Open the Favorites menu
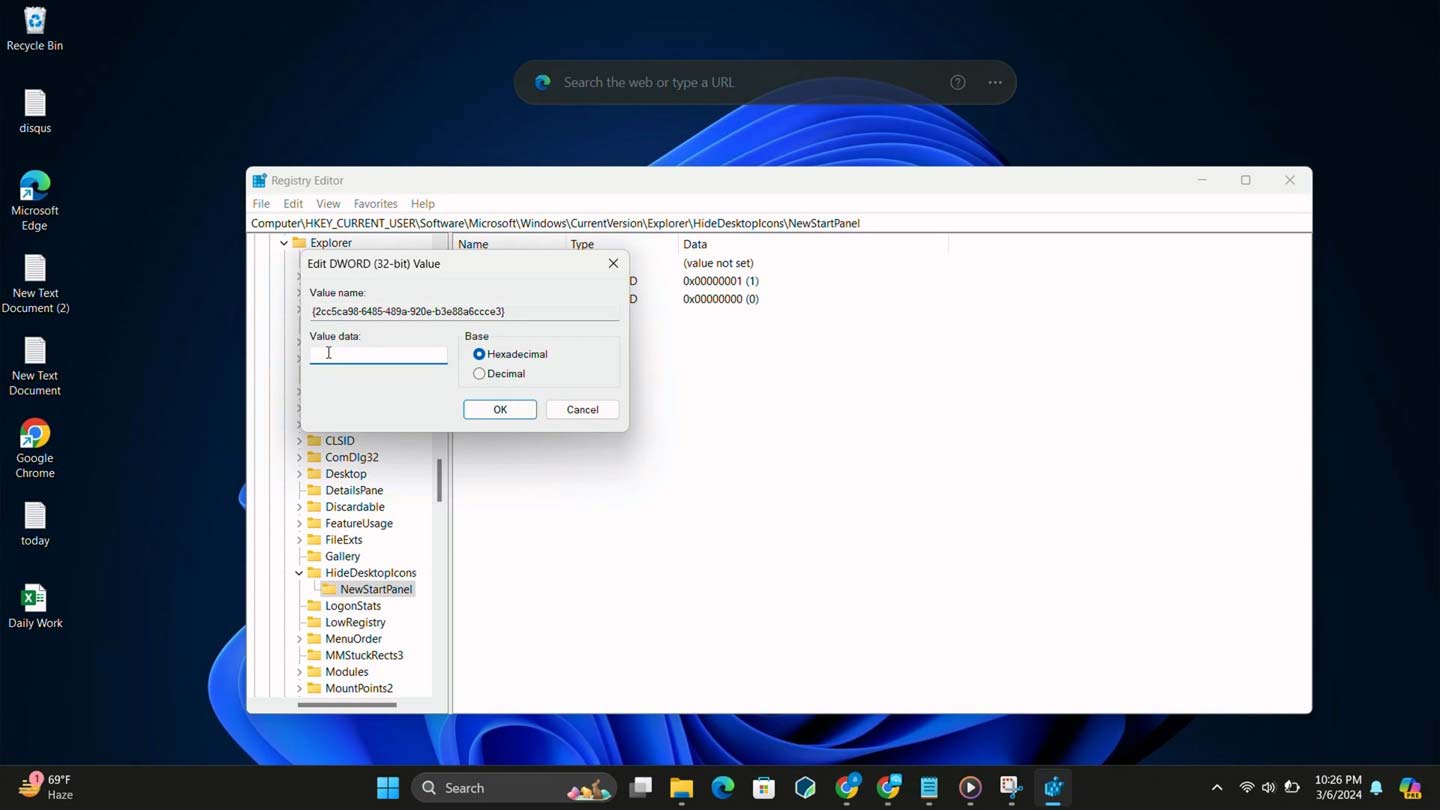1440x810 pixels. point(375,203)
